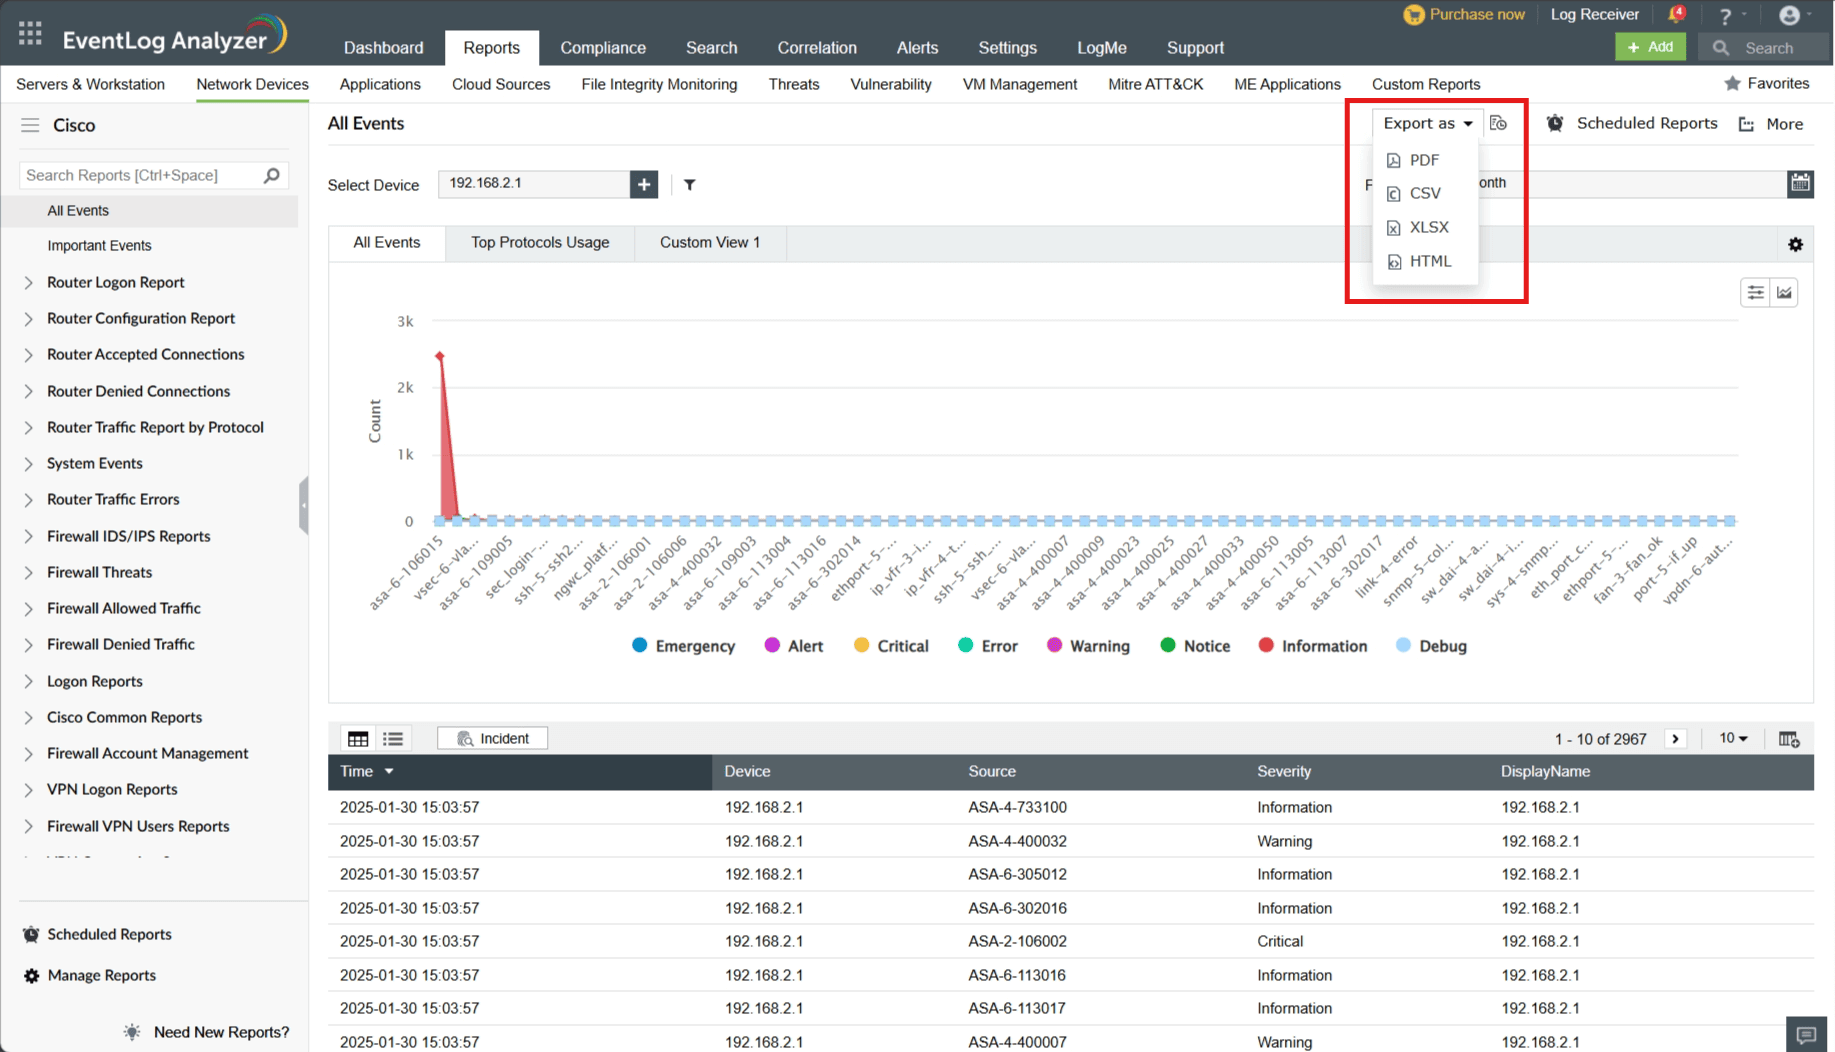Open Scheduled Reports in the sidebar
This screenshot has width=1835, height=1052.
tap(109, 934)
